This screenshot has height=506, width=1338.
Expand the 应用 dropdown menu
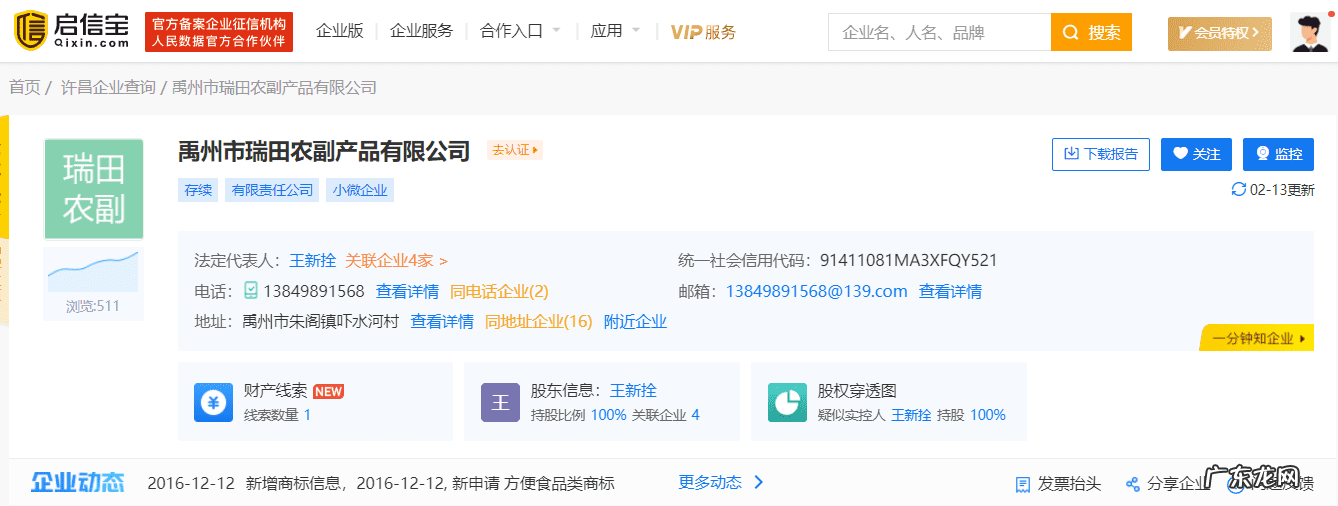615,31
